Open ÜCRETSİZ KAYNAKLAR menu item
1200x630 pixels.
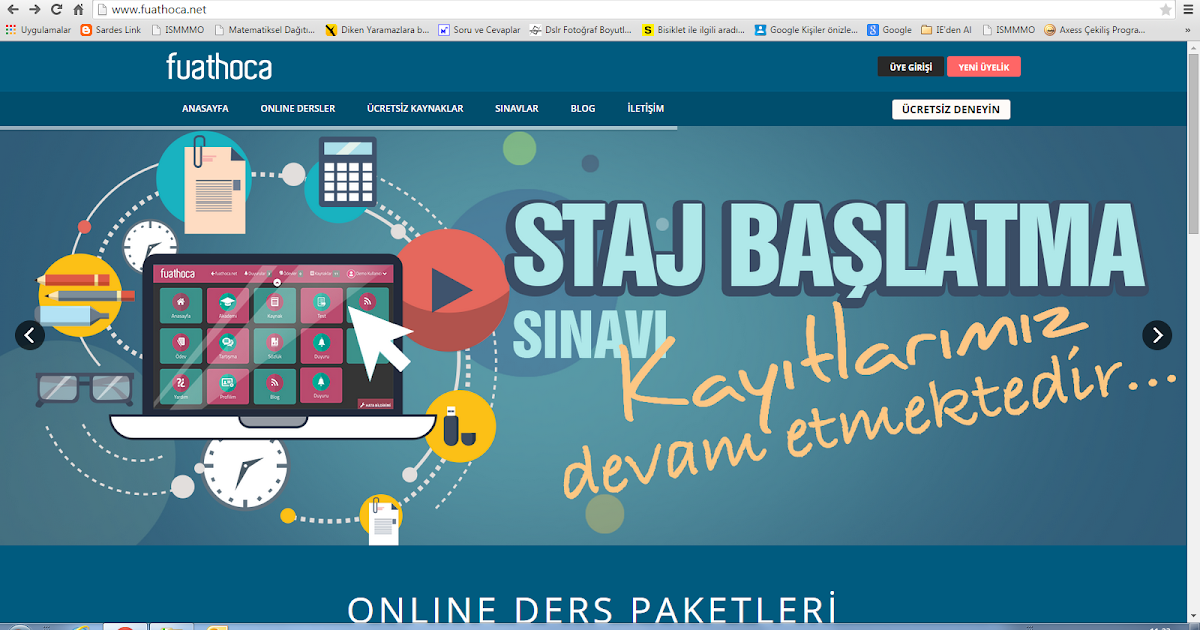[x=415, y=109]
